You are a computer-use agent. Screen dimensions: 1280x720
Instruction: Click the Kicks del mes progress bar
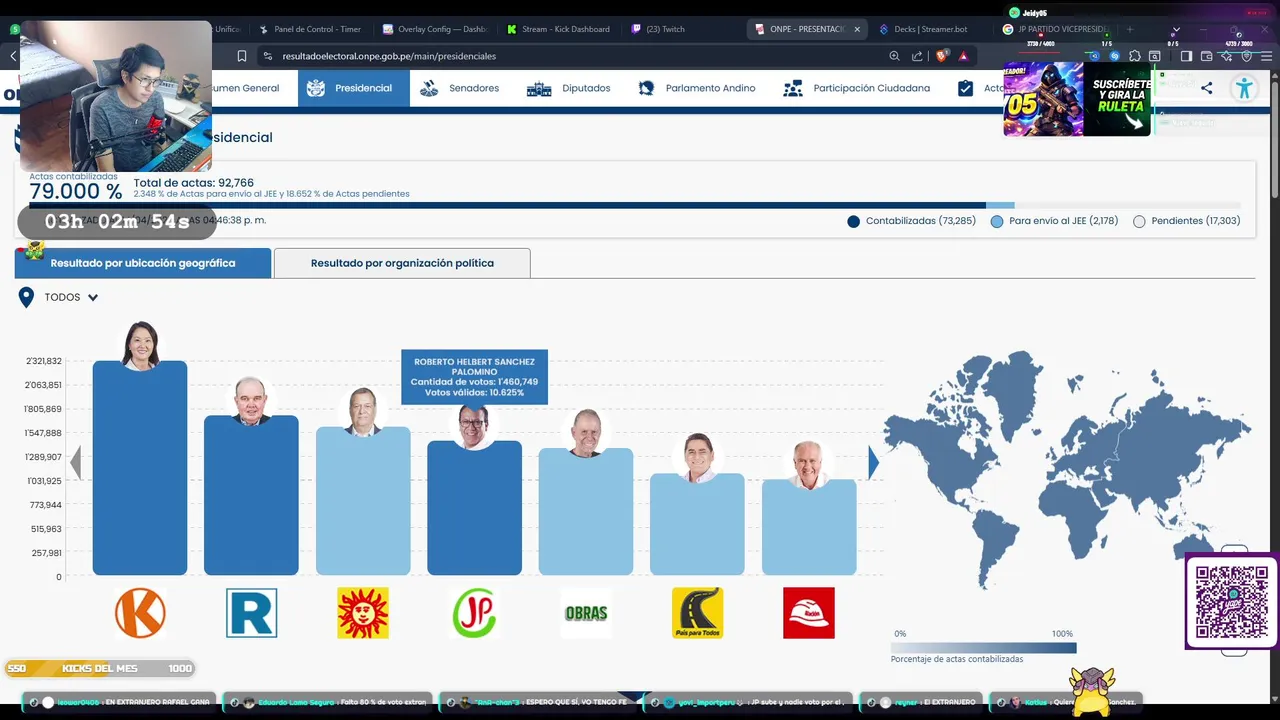click(99, 668)
